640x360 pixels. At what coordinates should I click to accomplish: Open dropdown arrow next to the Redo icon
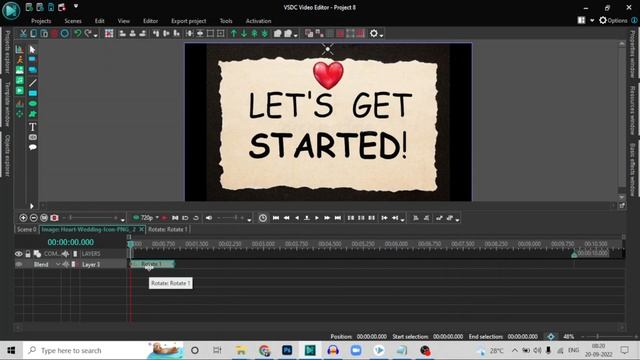(95, 35)
